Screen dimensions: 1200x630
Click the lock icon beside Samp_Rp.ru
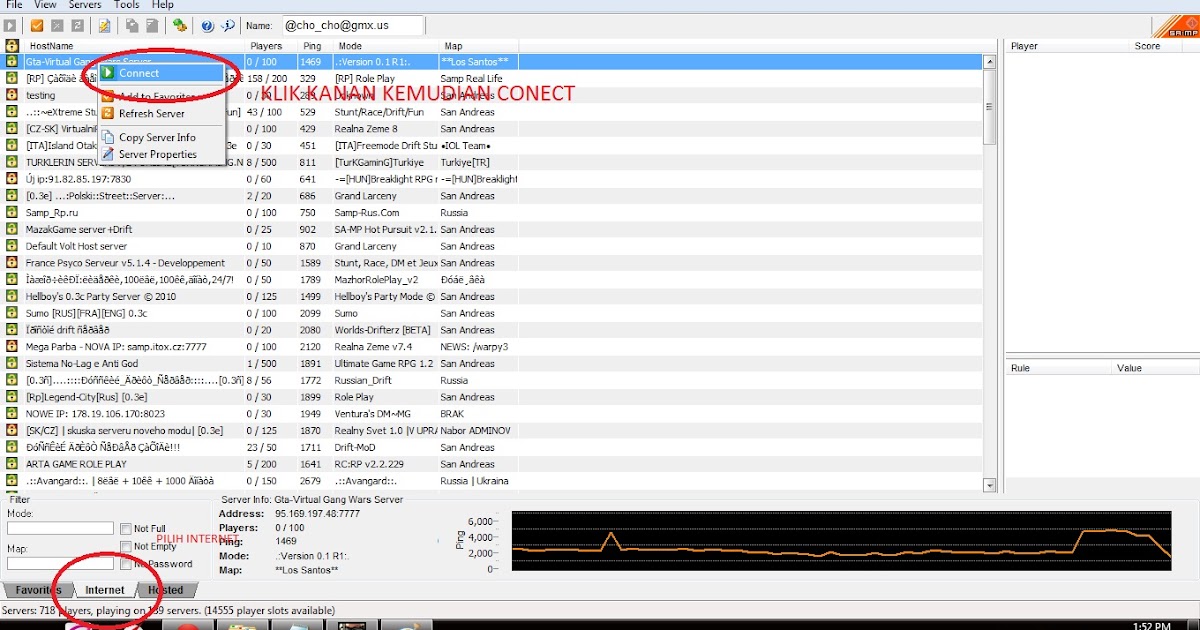[x=11, y=213]
